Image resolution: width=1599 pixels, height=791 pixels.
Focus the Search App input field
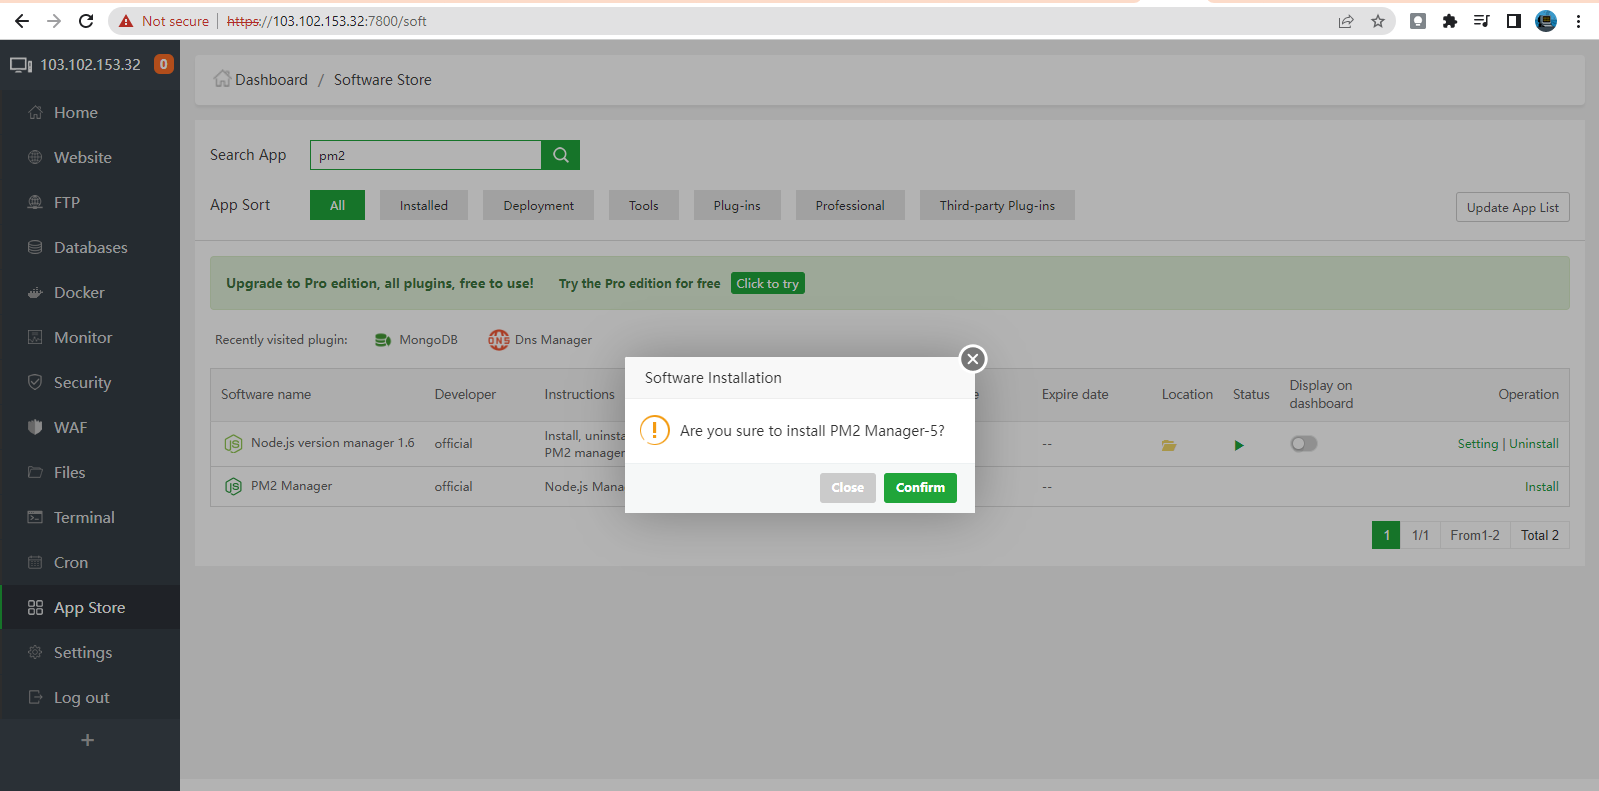[x=425, y=155]
